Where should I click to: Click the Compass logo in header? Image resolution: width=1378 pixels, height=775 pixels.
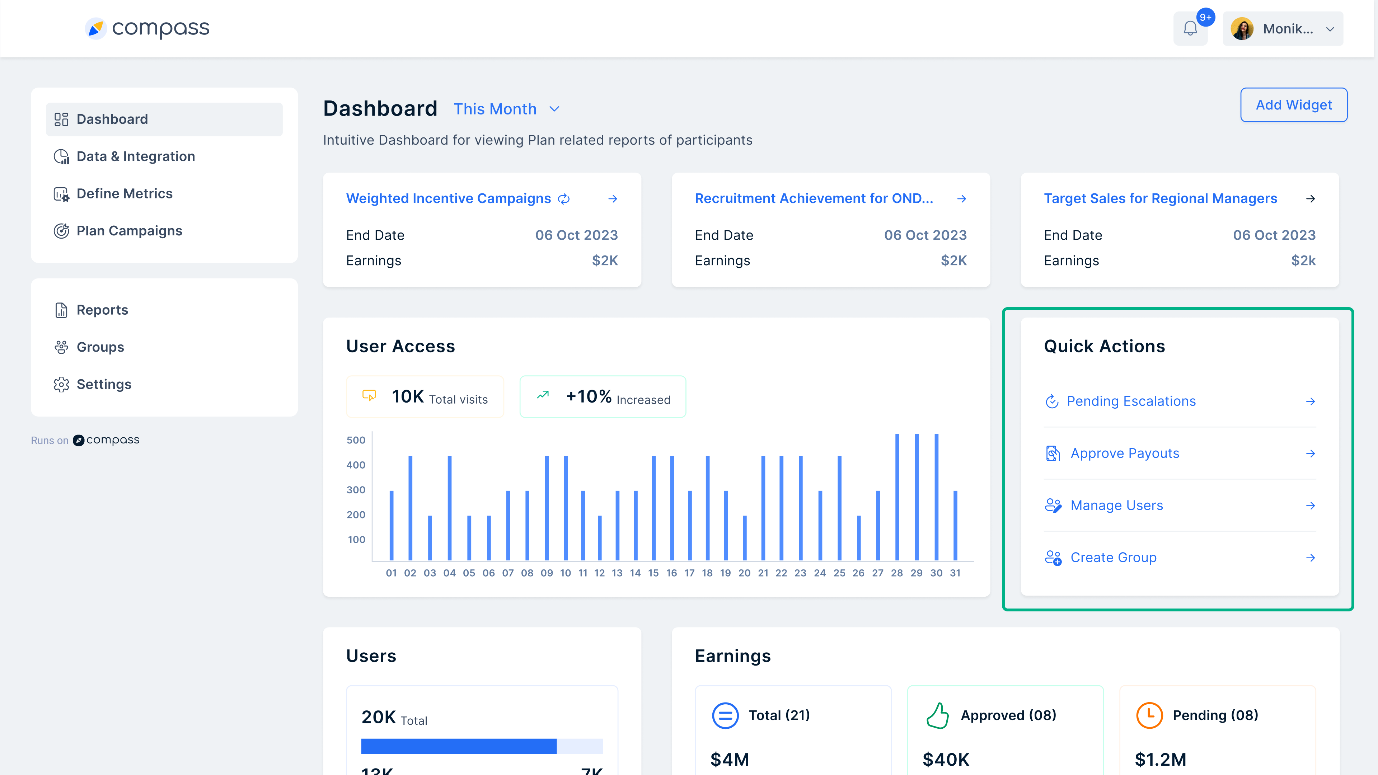[x=148, y=28]
